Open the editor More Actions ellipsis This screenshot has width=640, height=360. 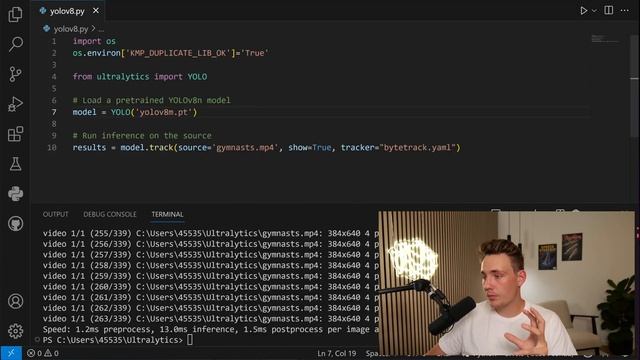click(x=625, y=11)
